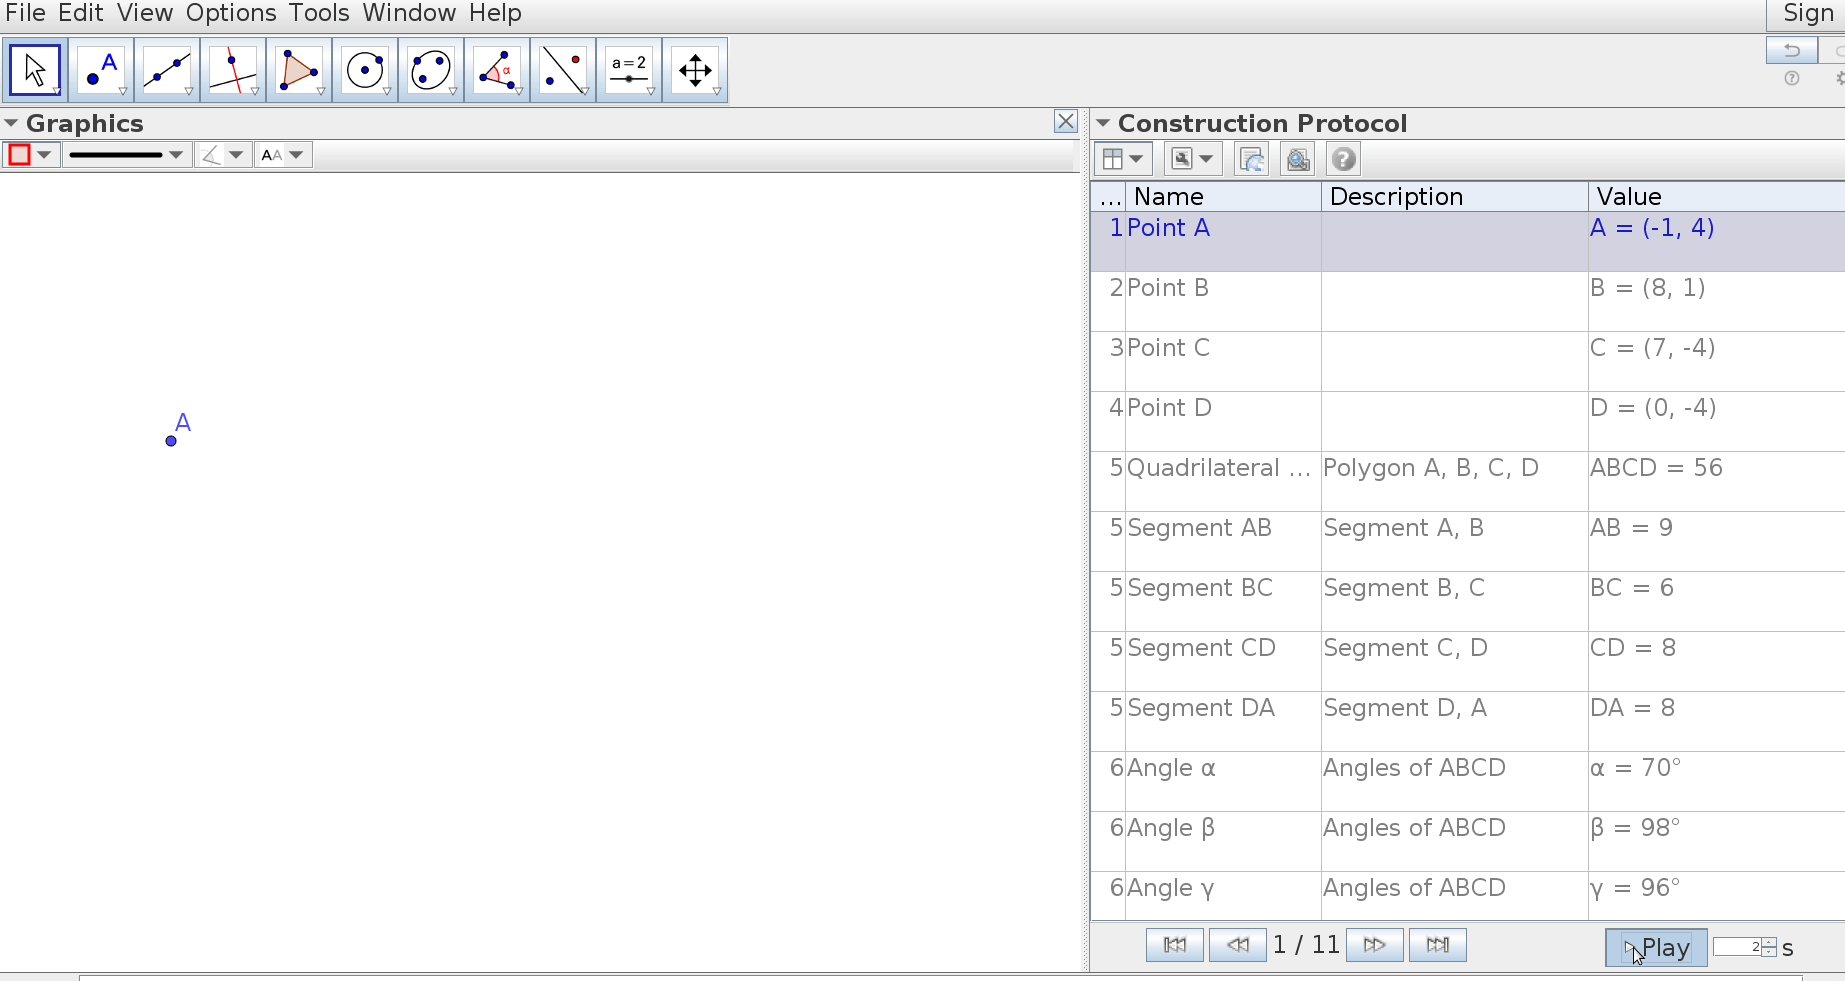Open the View menu
This screenshot has height=981, width=1845.
click(x=145, y=13)
